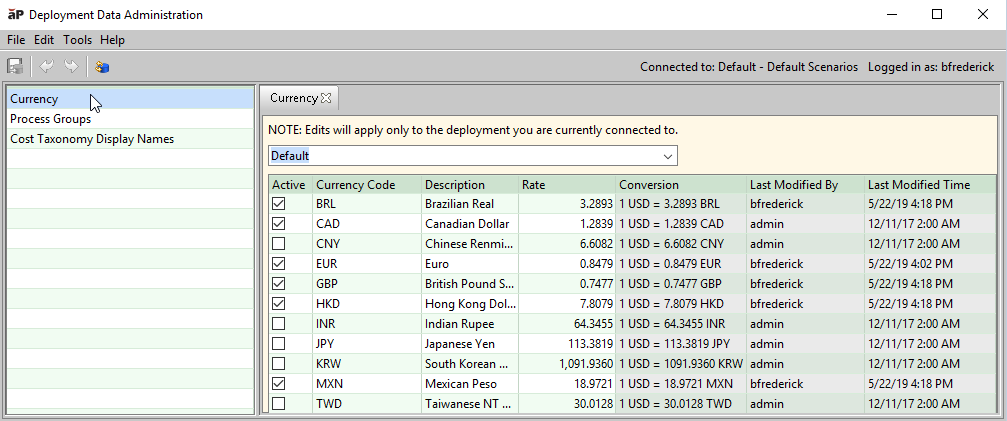Open the Help menu

coord(112,40)
